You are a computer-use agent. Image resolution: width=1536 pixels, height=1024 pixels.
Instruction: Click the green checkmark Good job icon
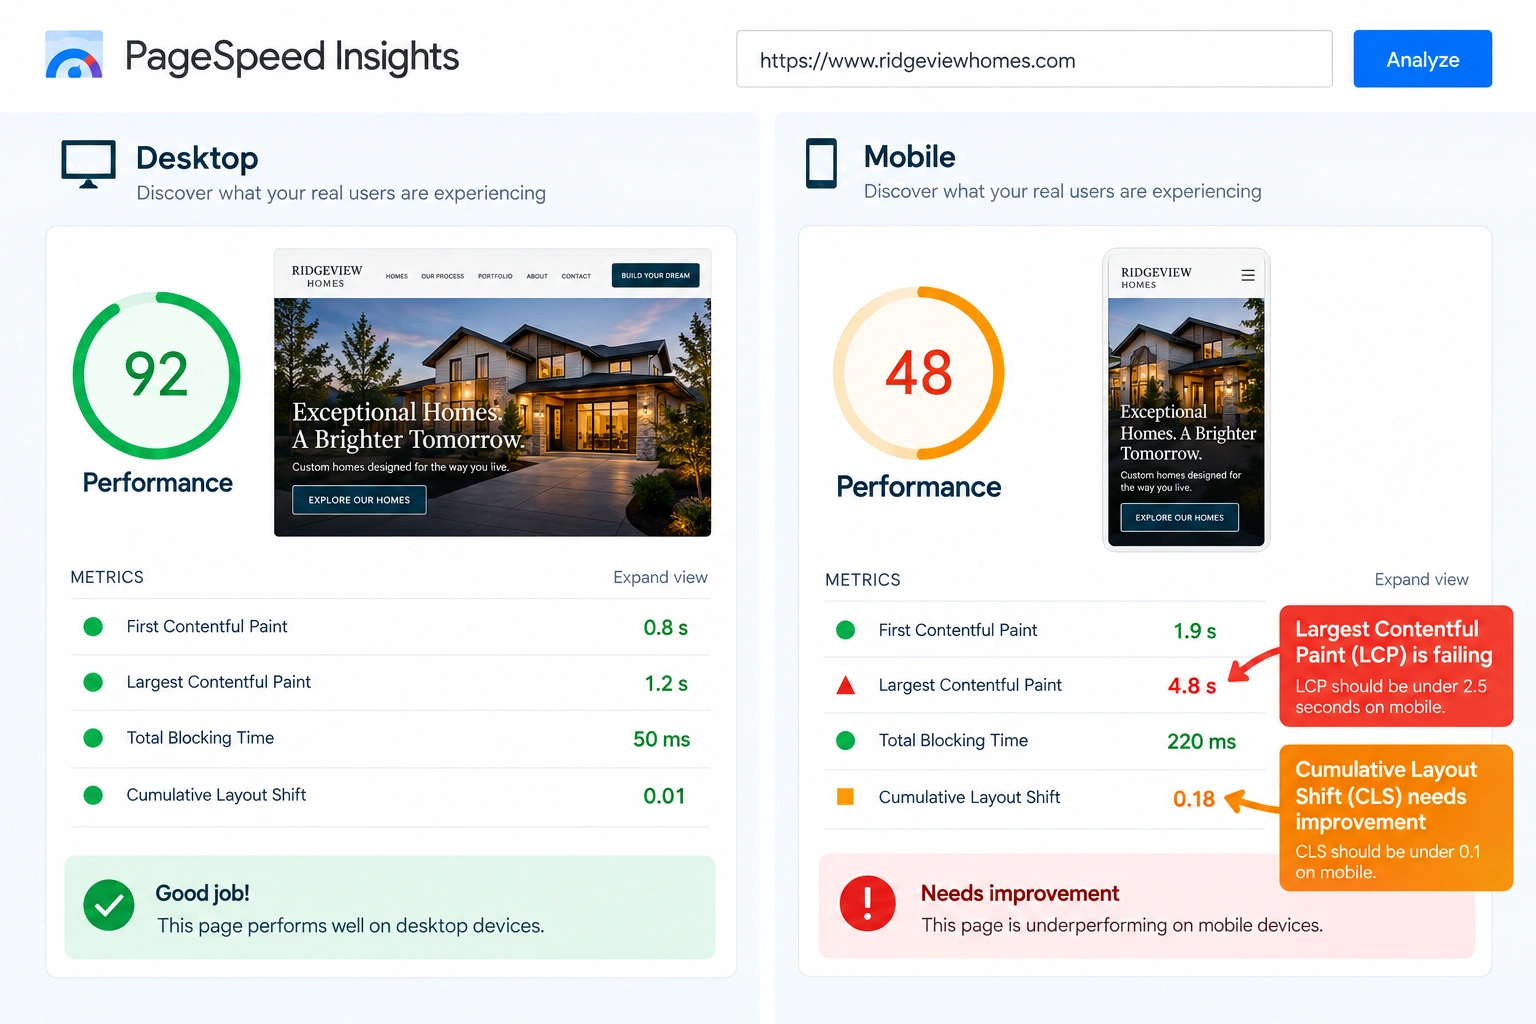[x=109, y=906]
